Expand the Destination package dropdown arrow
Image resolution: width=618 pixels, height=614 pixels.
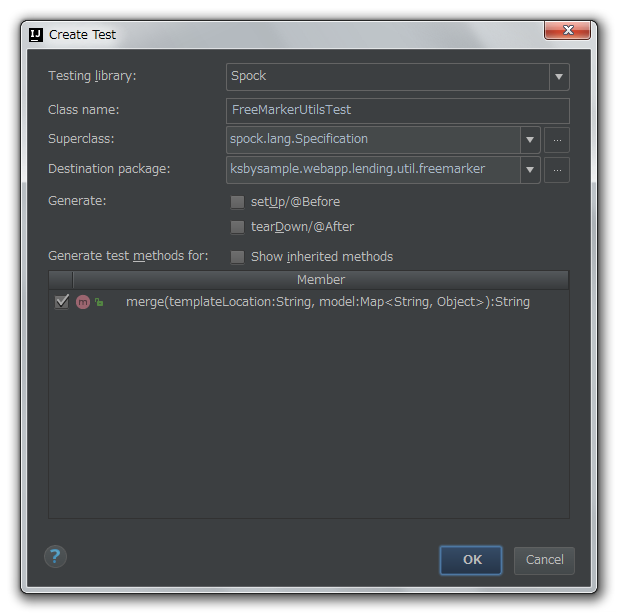click(x=530, y=170)
